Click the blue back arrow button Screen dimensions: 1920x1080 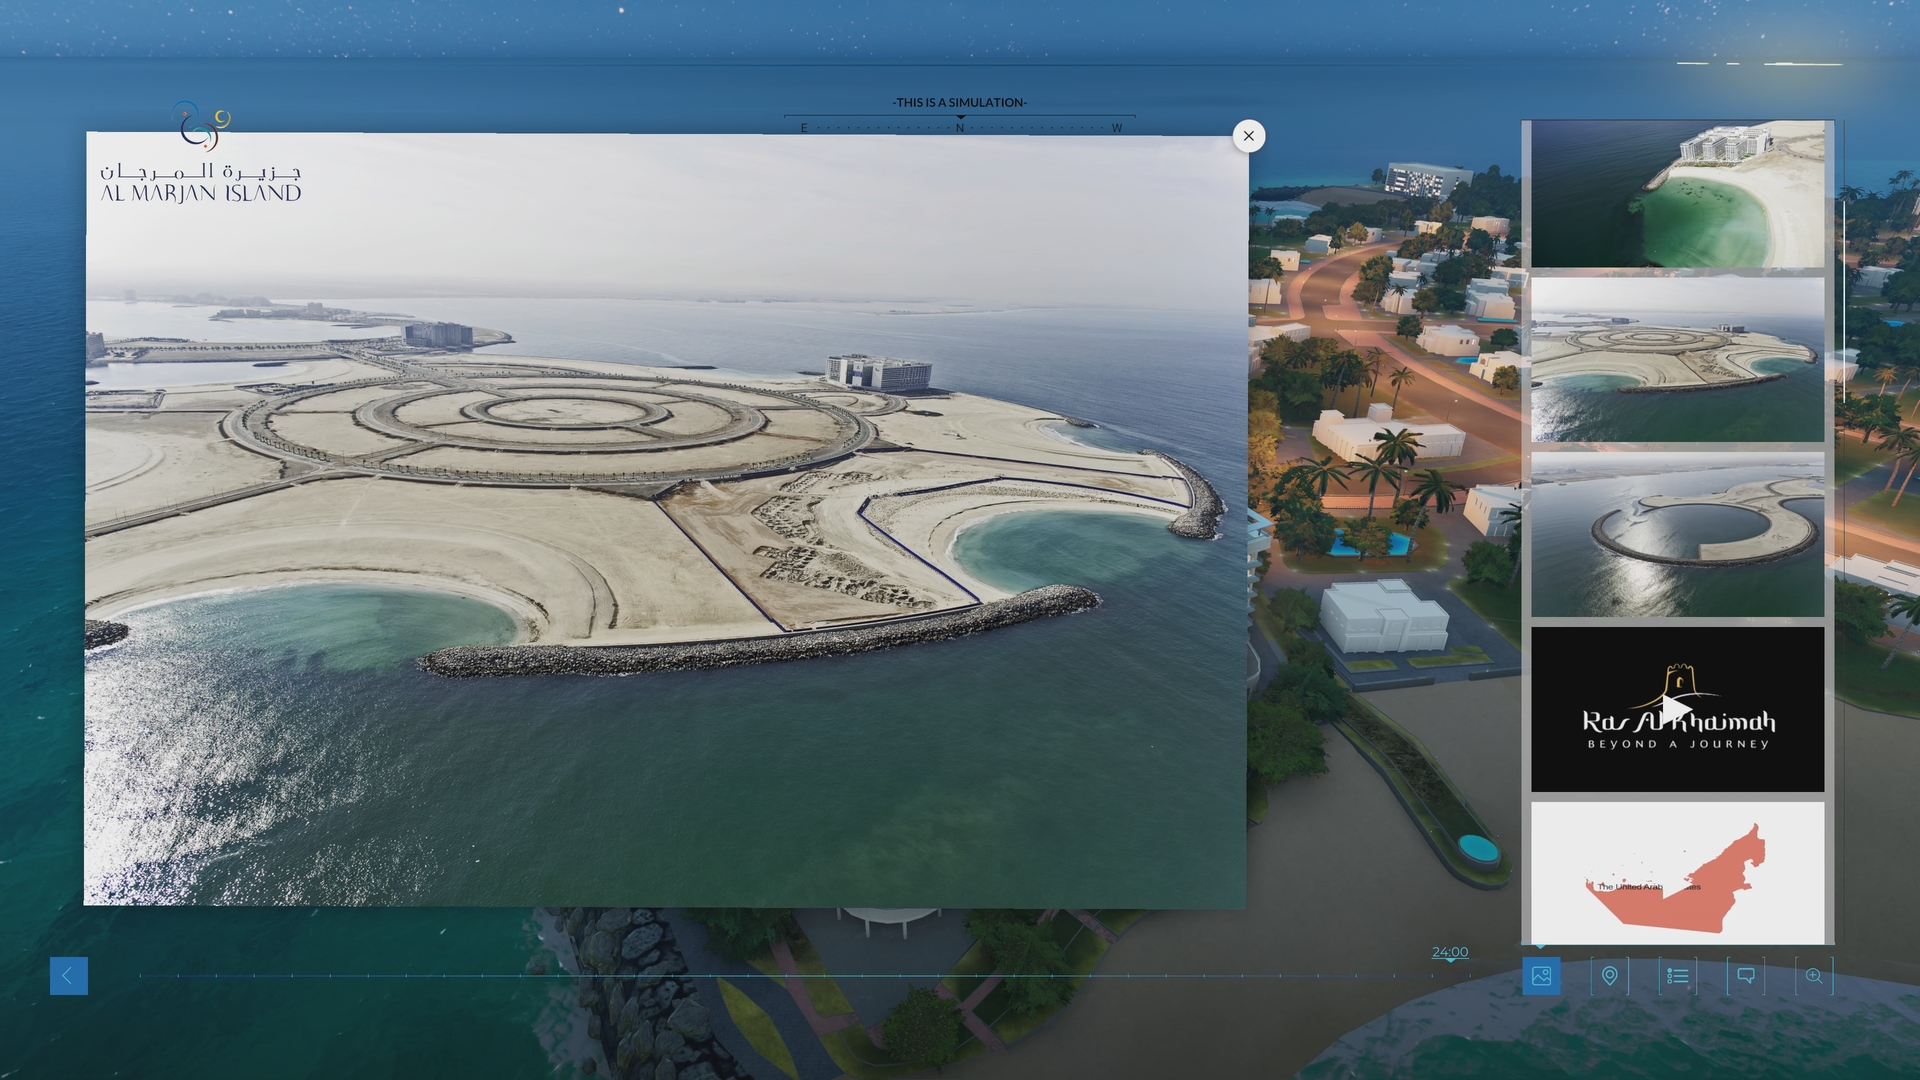coord(68,975)
